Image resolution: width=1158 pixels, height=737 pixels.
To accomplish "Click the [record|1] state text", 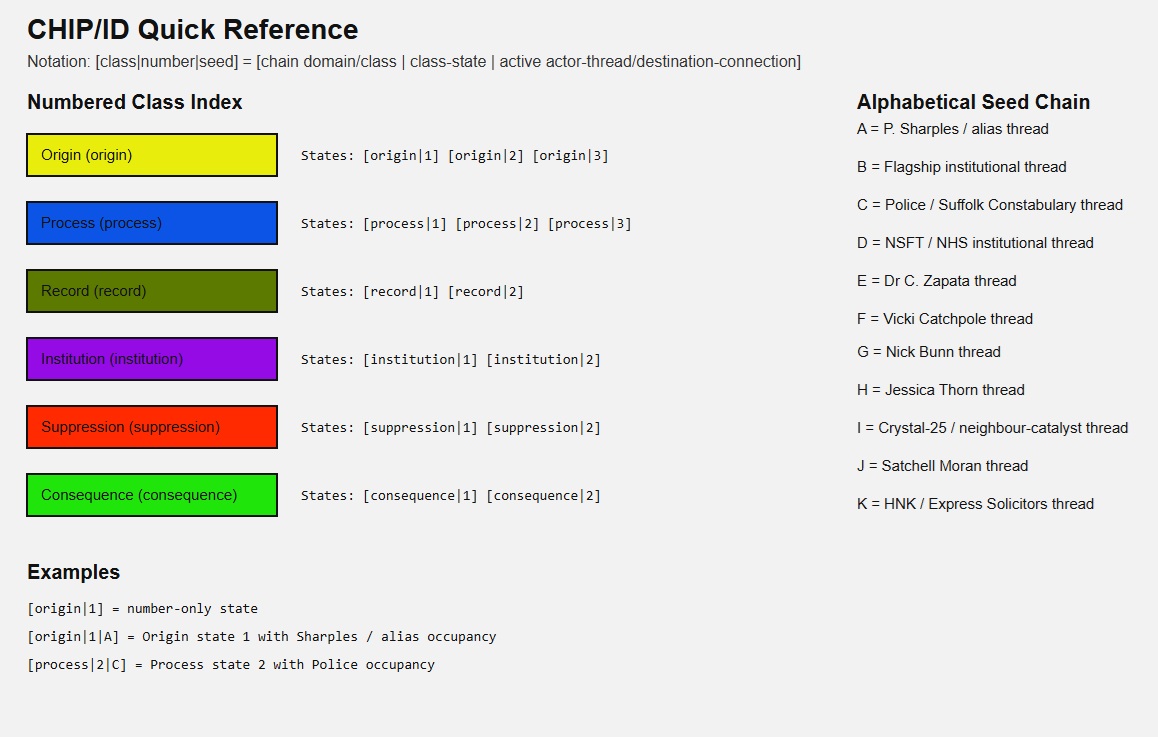I will 401,292.
